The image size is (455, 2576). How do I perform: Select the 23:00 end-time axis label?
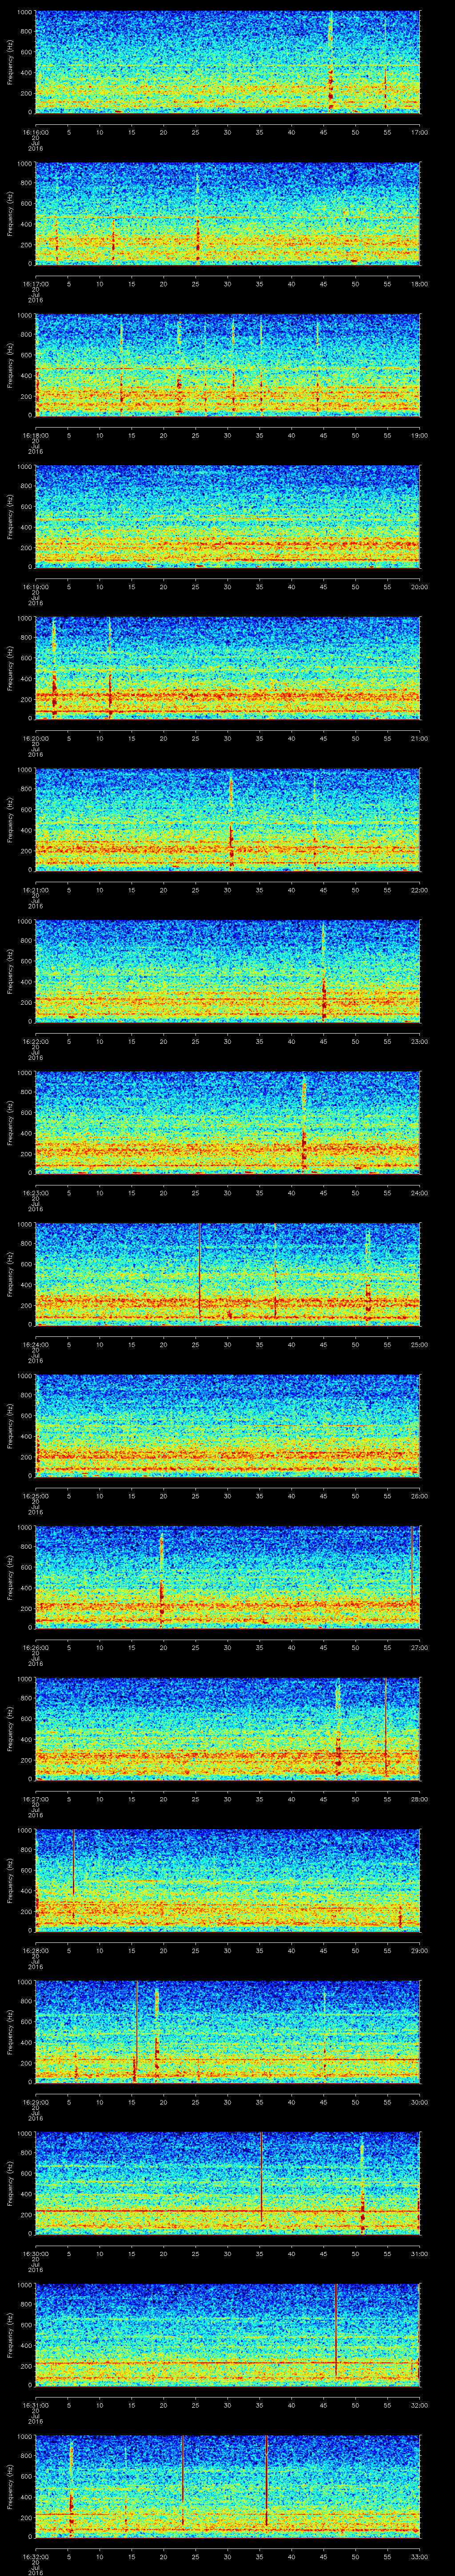coord(420,1041)
